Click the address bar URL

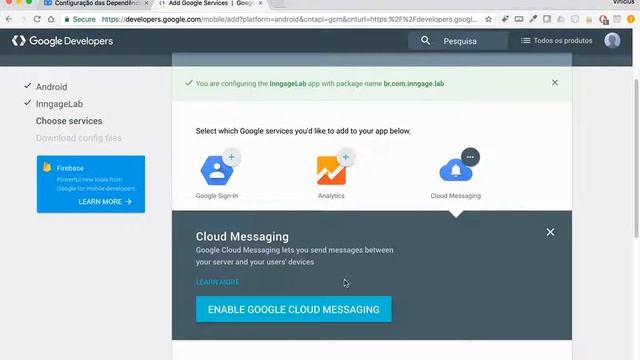(x=289, y=19)
